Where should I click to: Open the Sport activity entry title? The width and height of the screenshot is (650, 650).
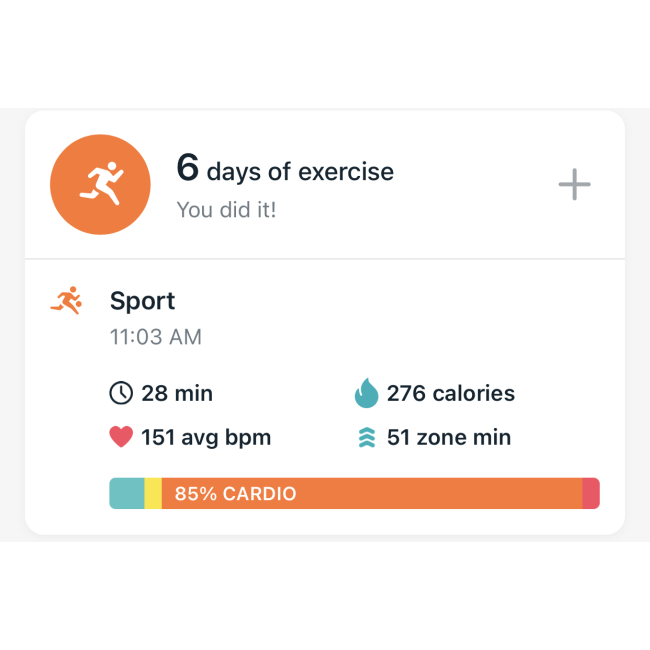pyautogui.click(x=142, y=301)
